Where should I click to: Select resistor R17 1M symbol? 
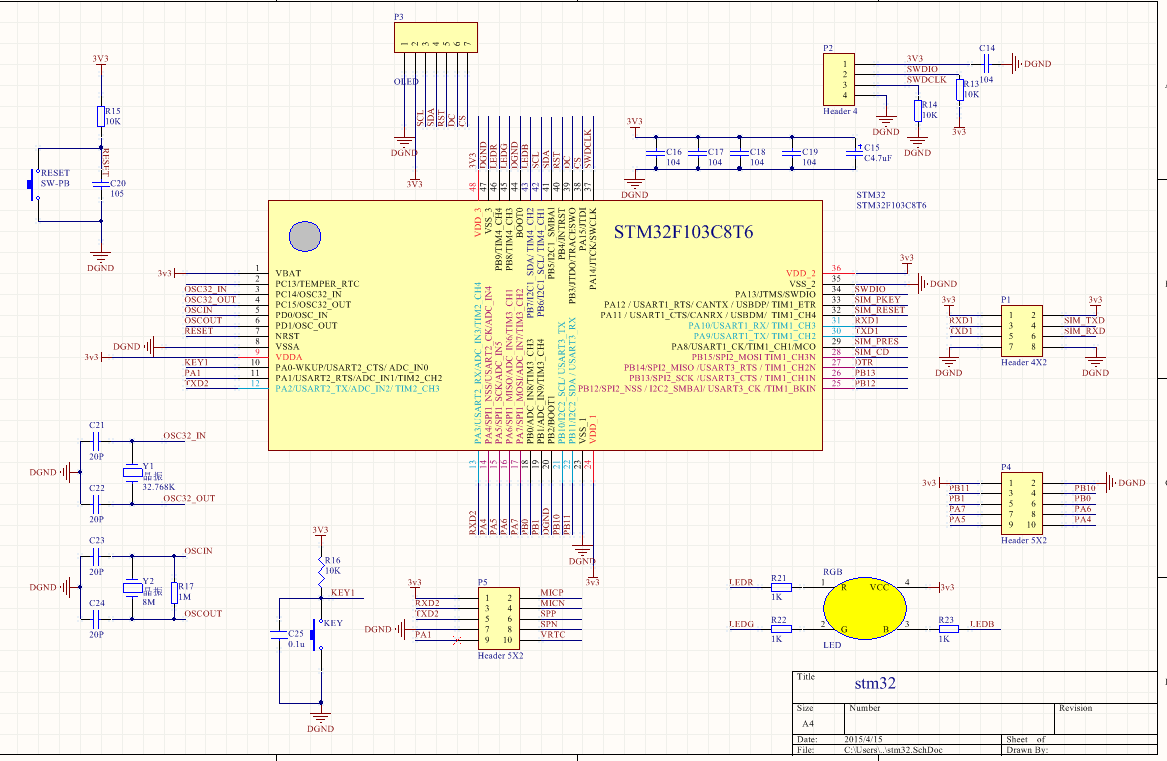point(174,592)
